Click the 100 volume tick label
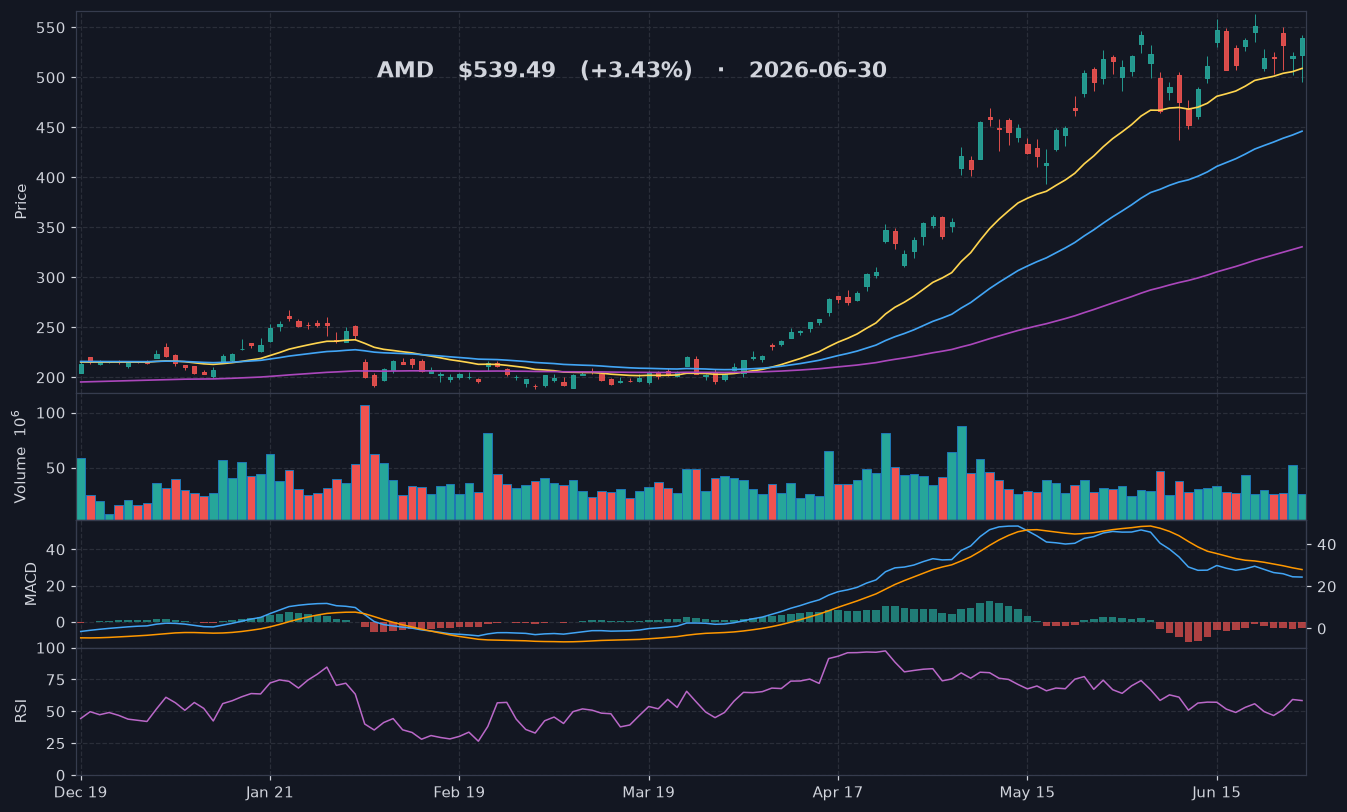 pos(50,414)
